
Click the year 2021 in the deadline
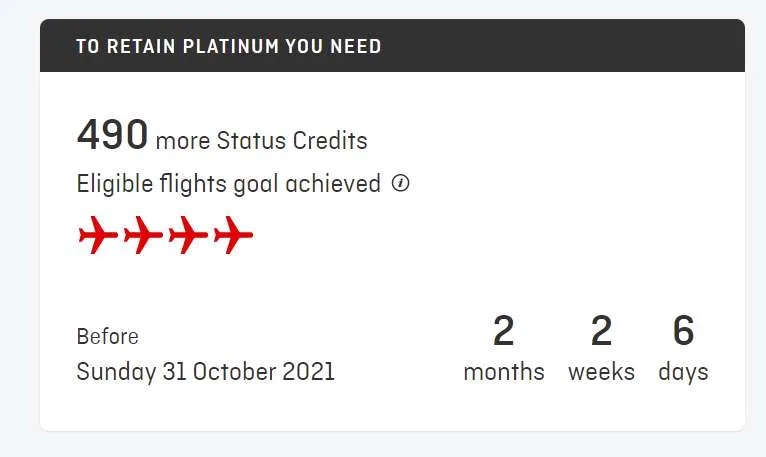(307, 372)
